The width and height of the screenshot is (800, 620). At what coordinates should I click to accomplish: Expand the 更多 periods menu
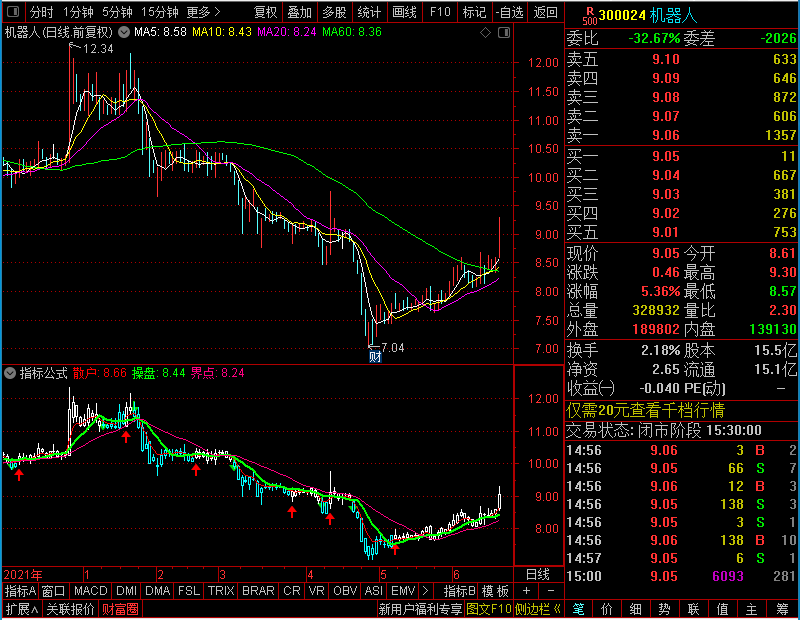pos(203,12)
